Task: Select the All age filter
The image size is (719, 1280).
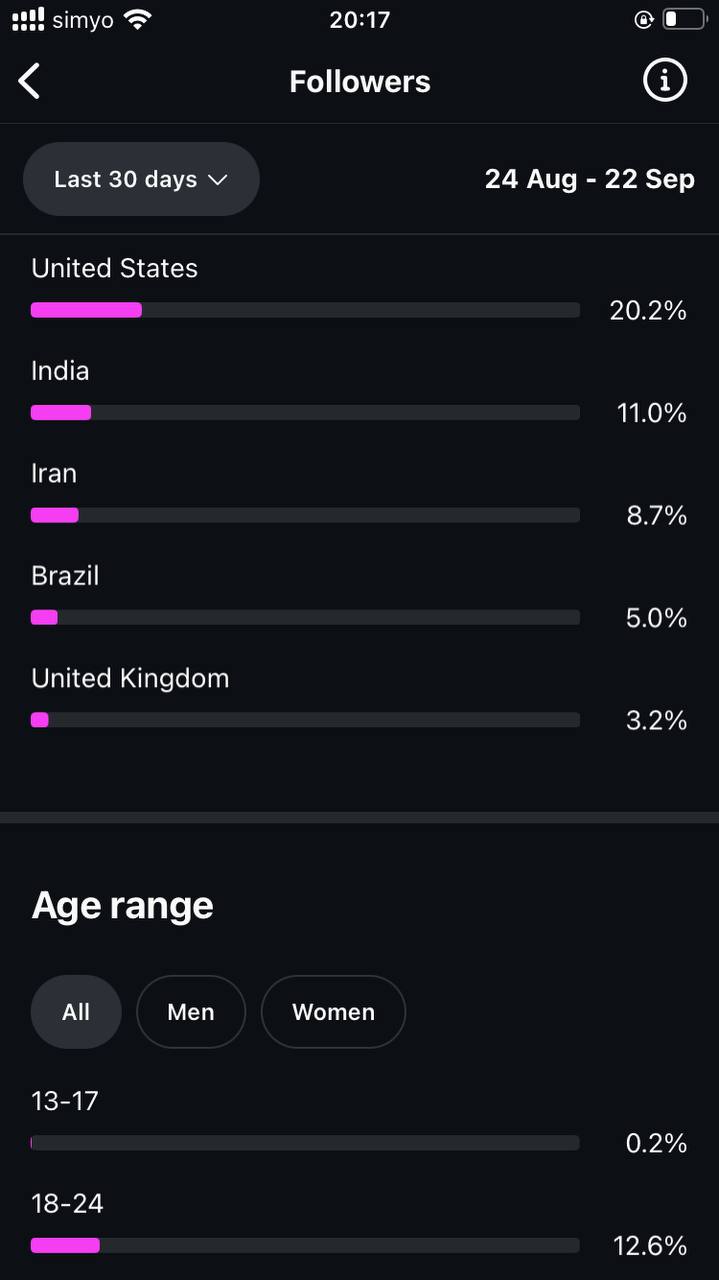Action: click(76, 1012)
